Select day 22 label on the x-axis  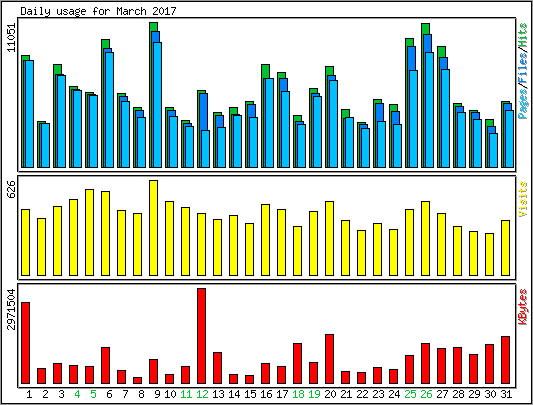(x=362, y=394)
